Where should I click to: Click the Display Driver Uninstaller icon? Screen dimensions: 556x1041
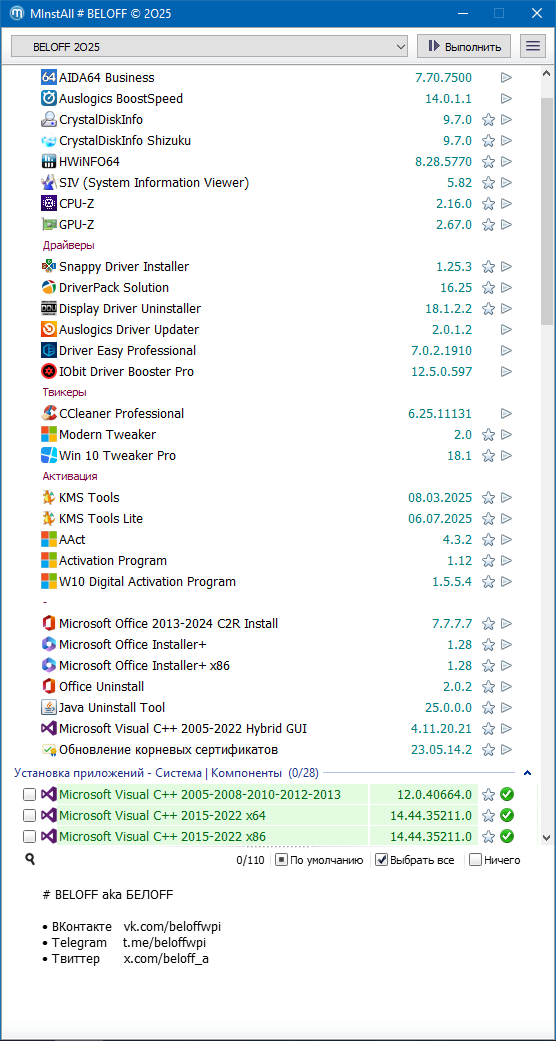click(x=48, y=309)
